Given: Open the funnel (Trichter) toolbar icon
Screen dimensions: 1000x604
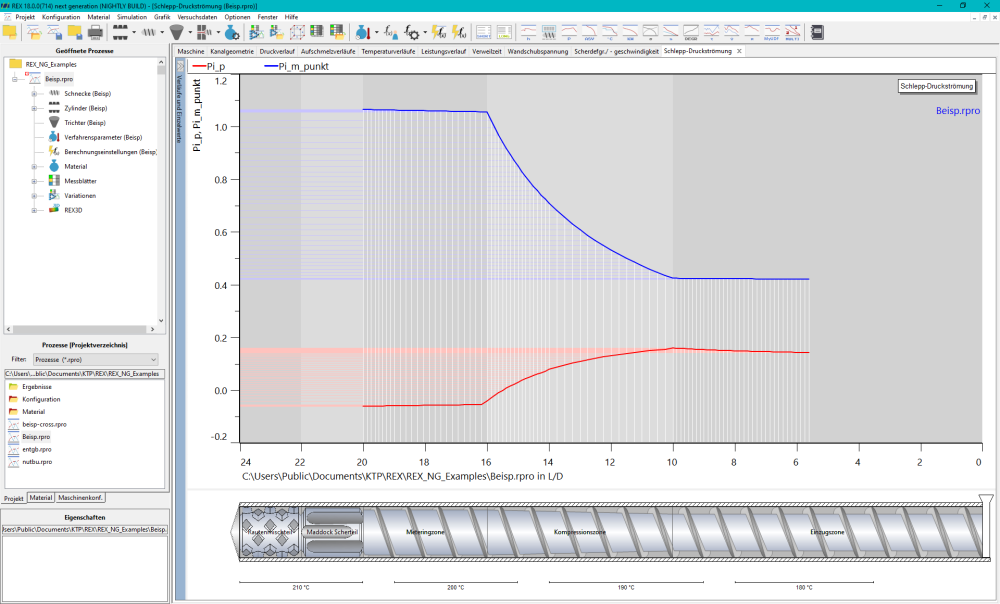Looking at the screenshot, I should [177, 32].
